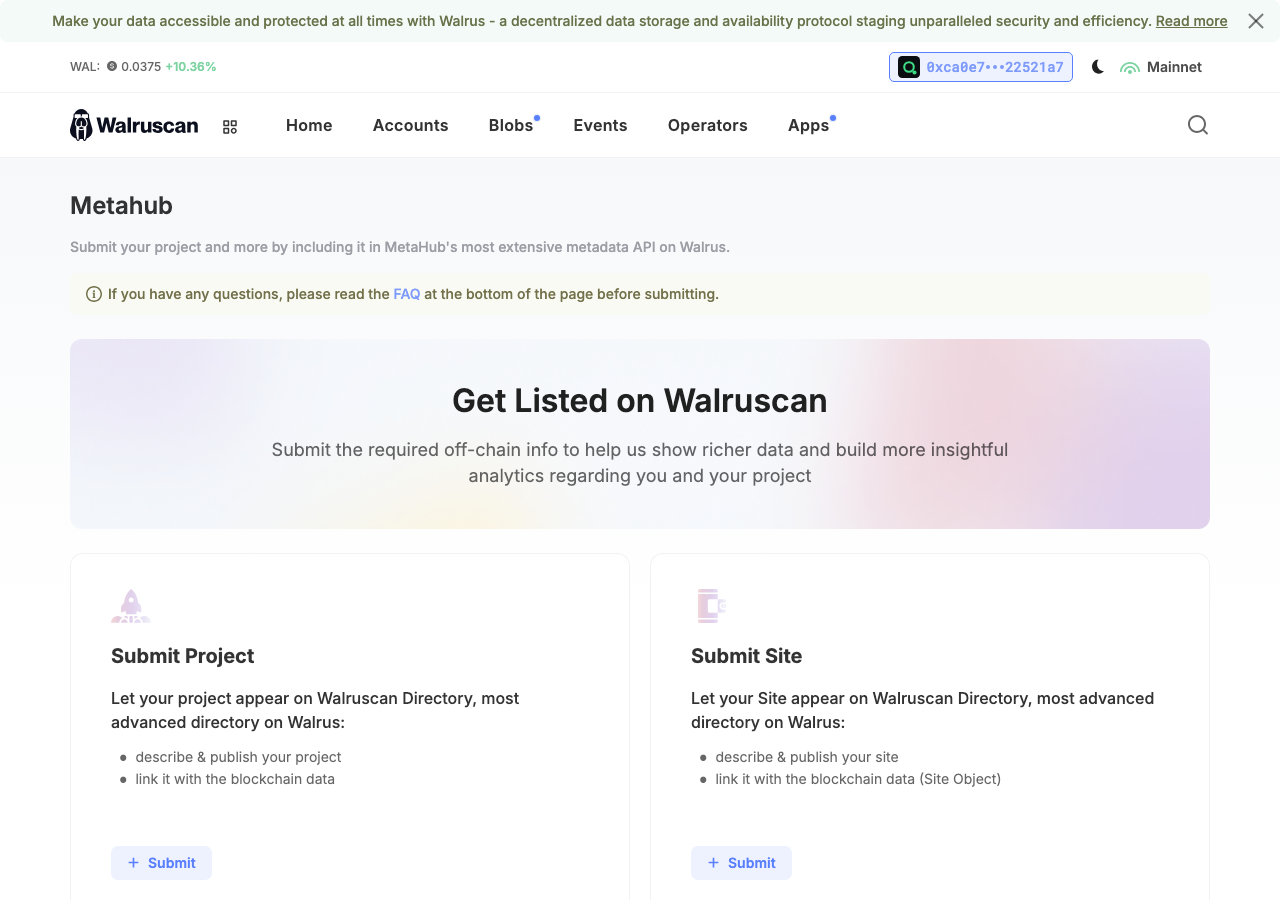Click the connected wallet avatar icon
Screen dimensions: 1280x900
[908, 67]
